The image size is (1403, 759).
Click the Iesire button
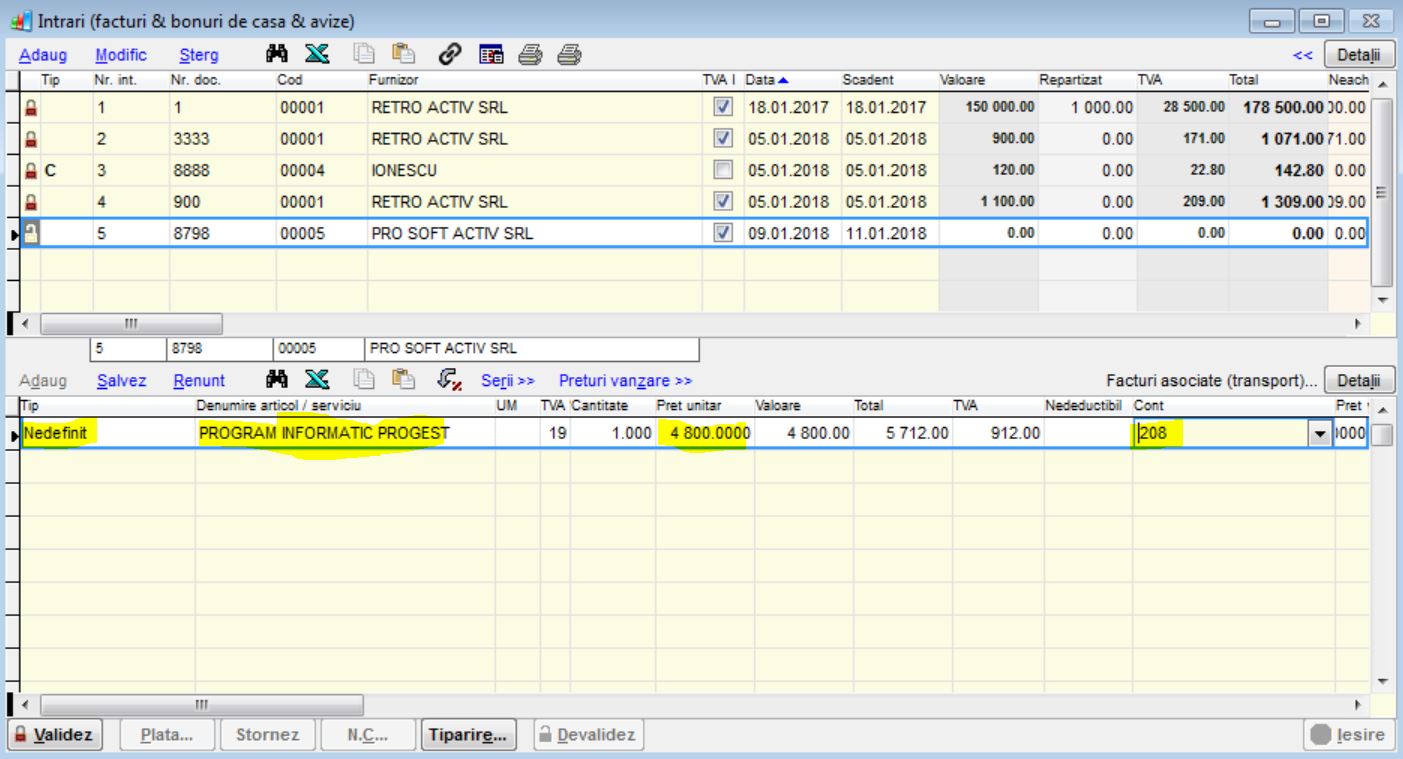(x=1347, y=734)
